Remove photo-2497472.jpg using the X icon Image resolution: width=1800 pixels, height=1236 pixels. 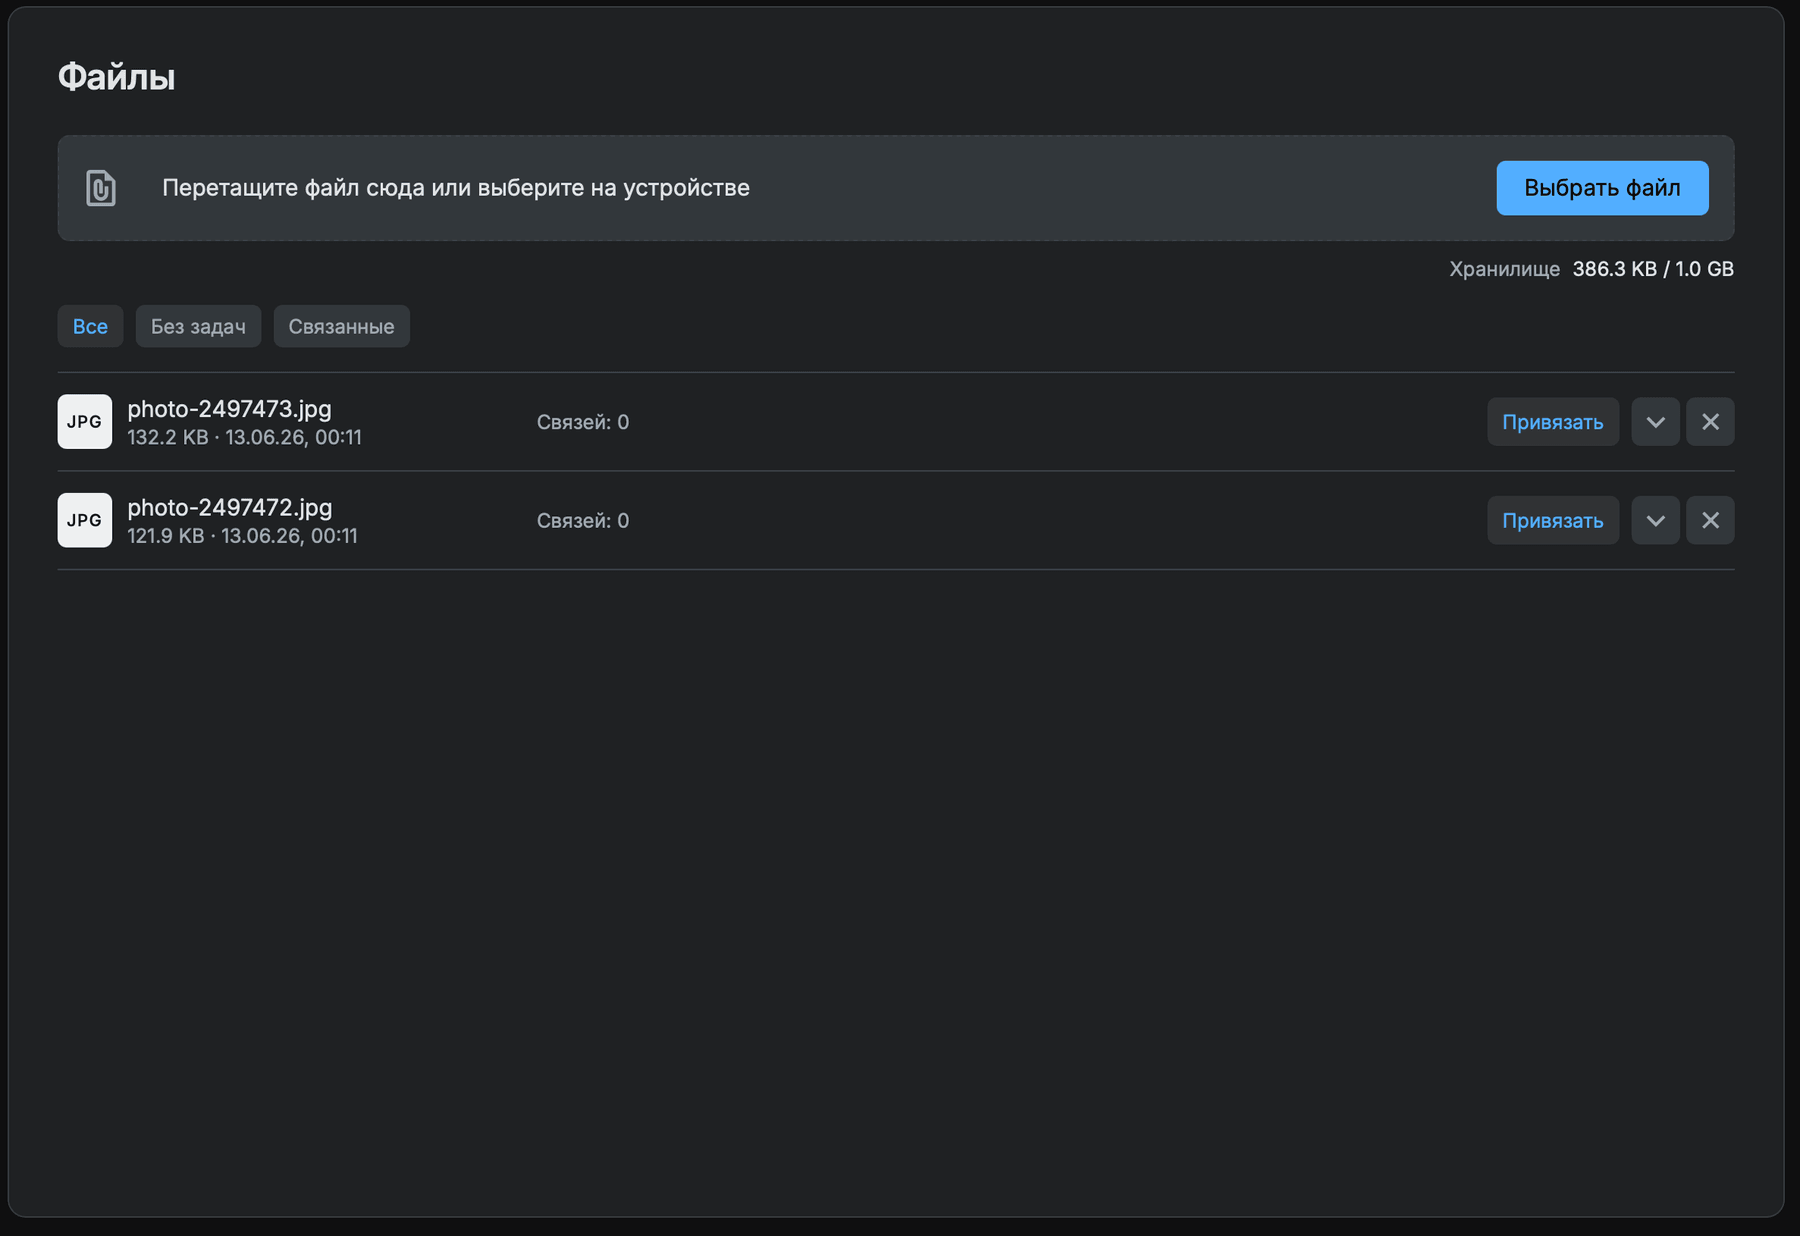click(1710, 520)
